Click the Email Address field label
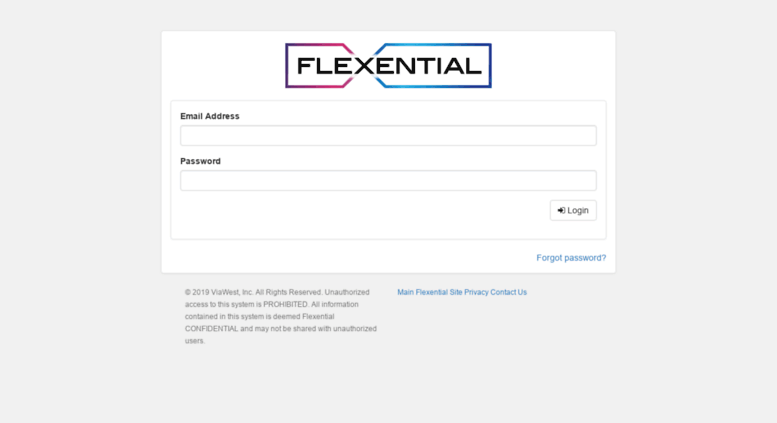This screenshot has height=423, width=777. pos(210,116)
